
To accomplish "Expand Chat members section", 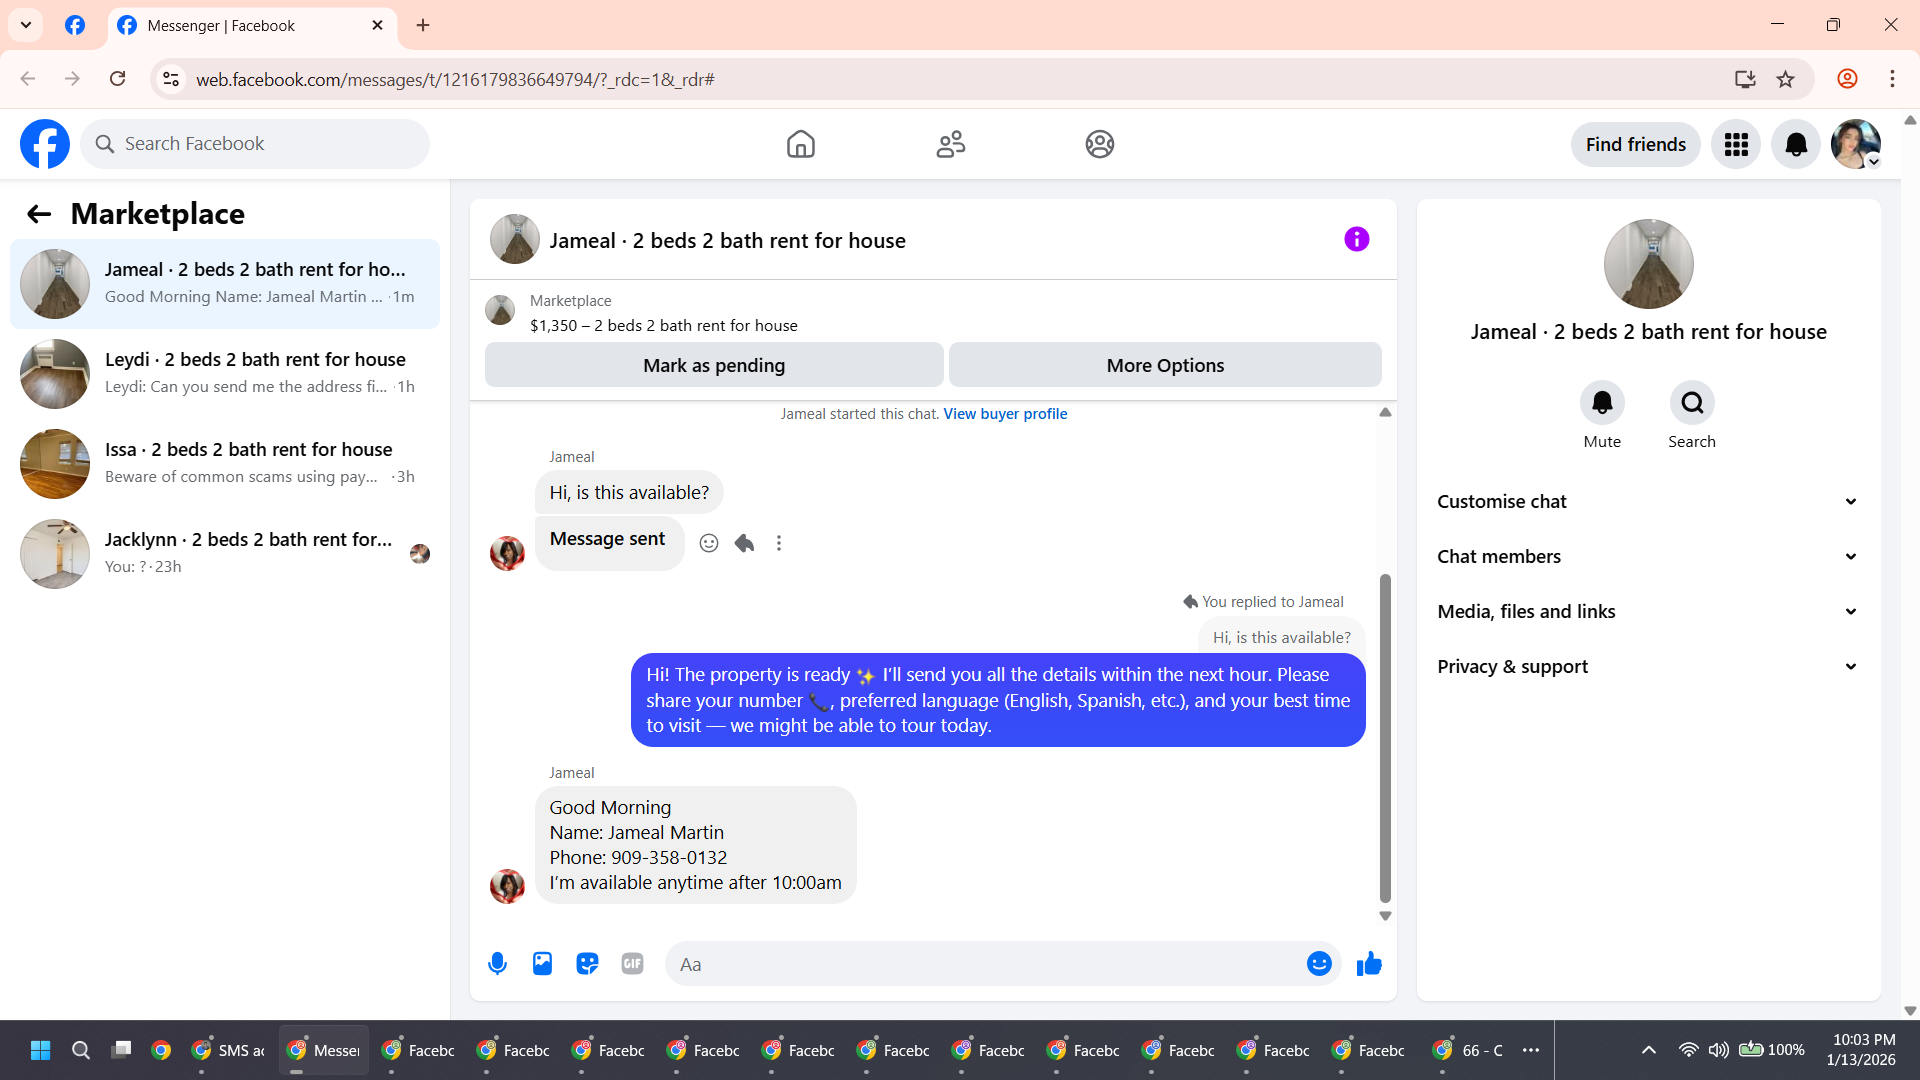I will (x=1648, y=557).
